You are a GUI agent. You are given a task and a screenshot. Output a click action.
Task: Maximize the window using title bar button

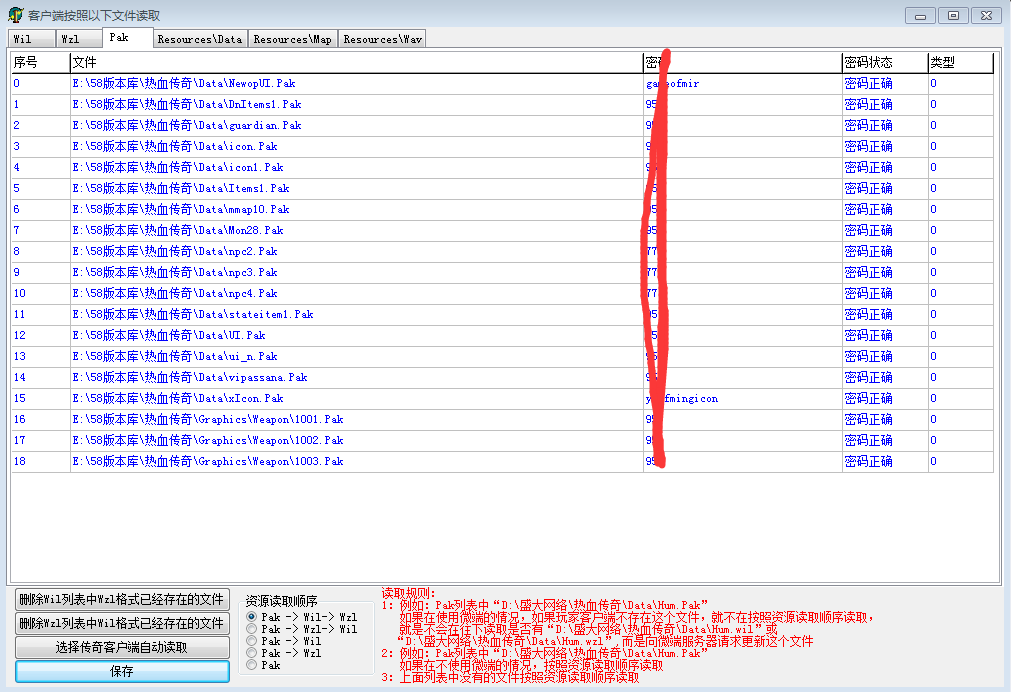[953, 15]
